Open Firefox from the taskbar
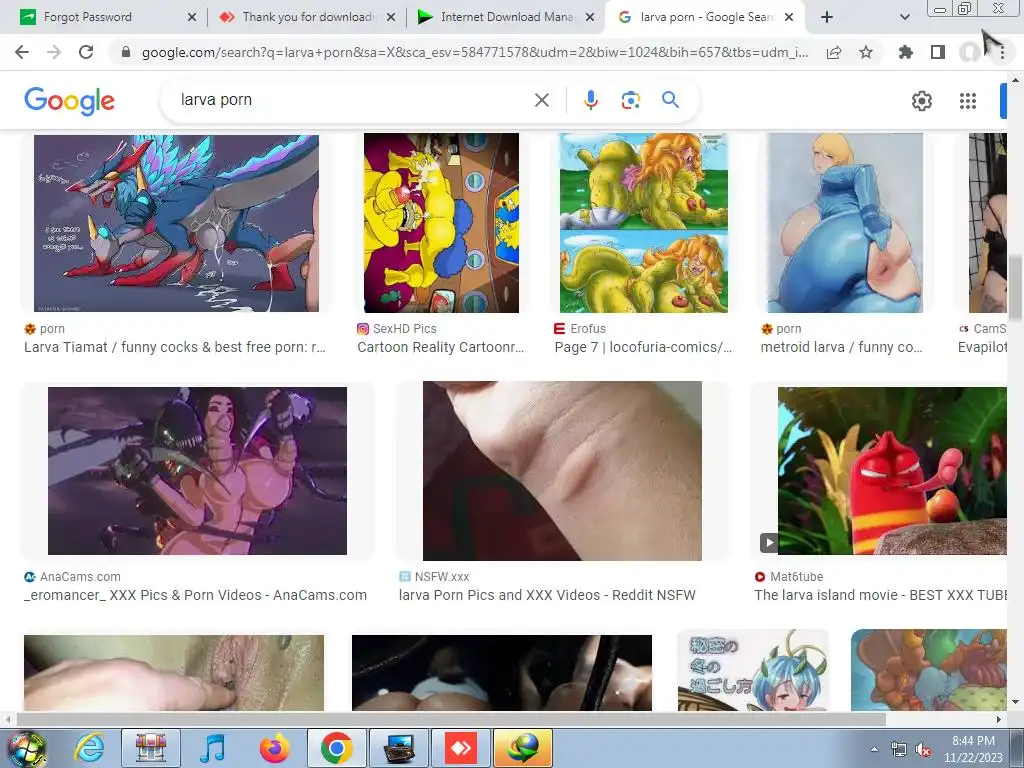Viewport: 1024px width, 768px height. pyautogui.click(x=275, y=748)
